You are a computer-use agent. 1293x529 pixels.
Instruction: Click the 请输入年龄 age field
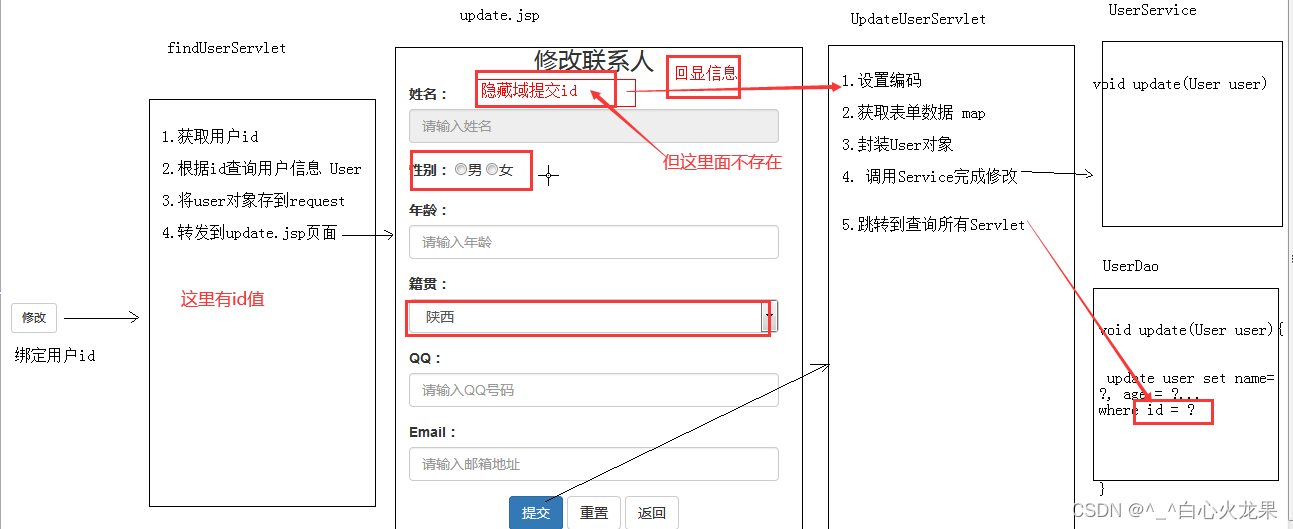tap(593, 242)
